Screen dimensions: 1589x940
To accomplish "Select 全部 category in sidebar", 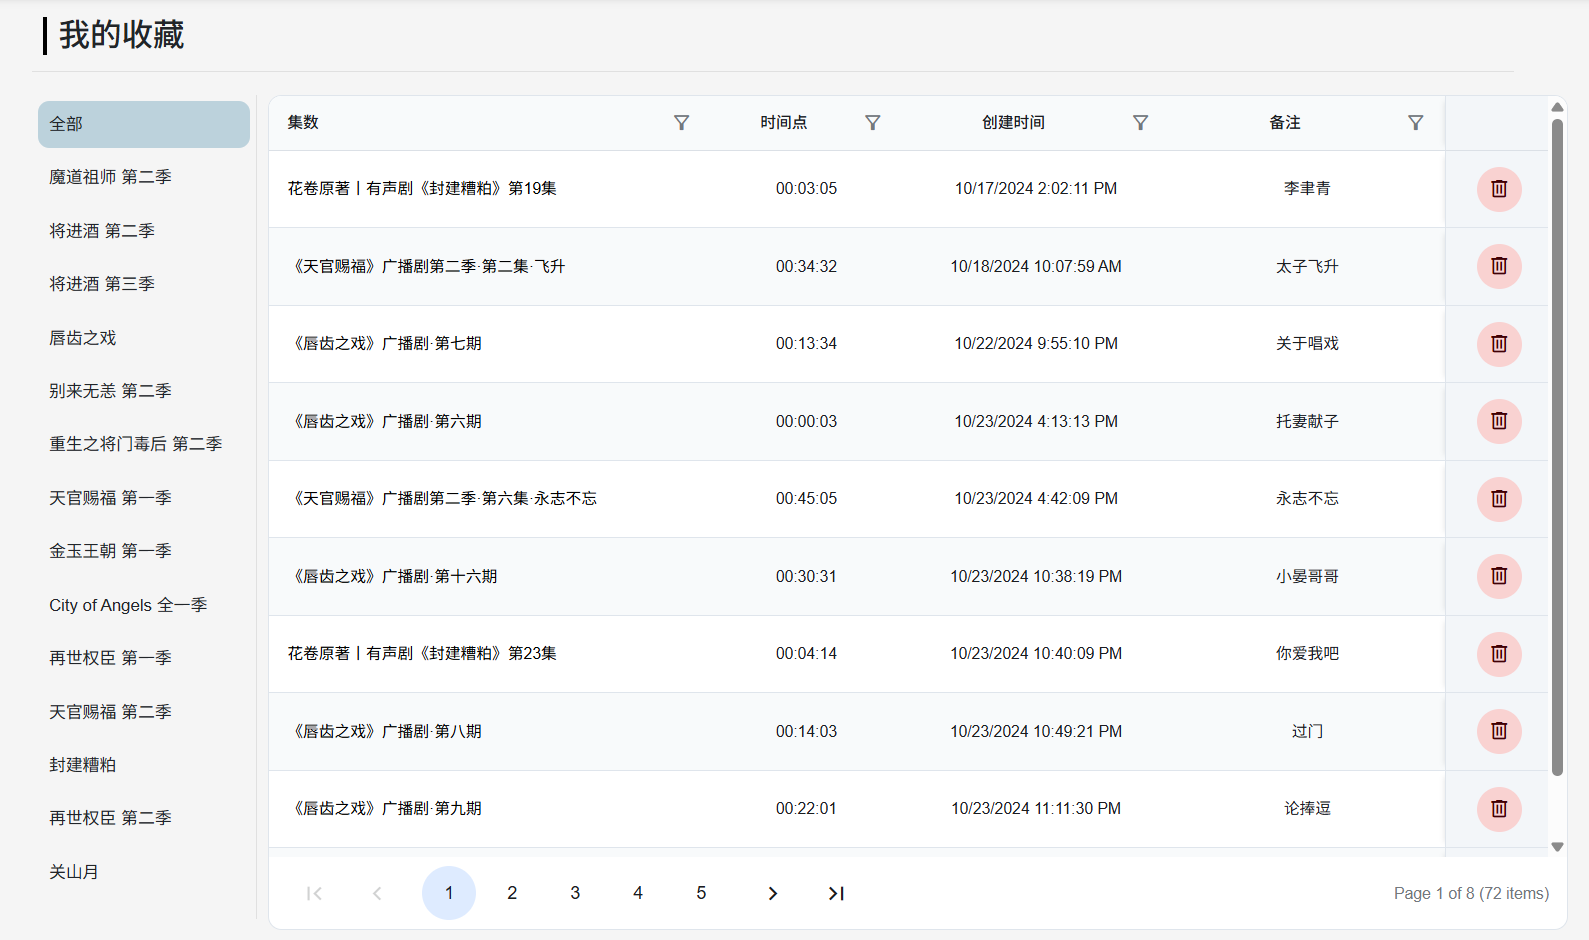I will pos(144,124).
